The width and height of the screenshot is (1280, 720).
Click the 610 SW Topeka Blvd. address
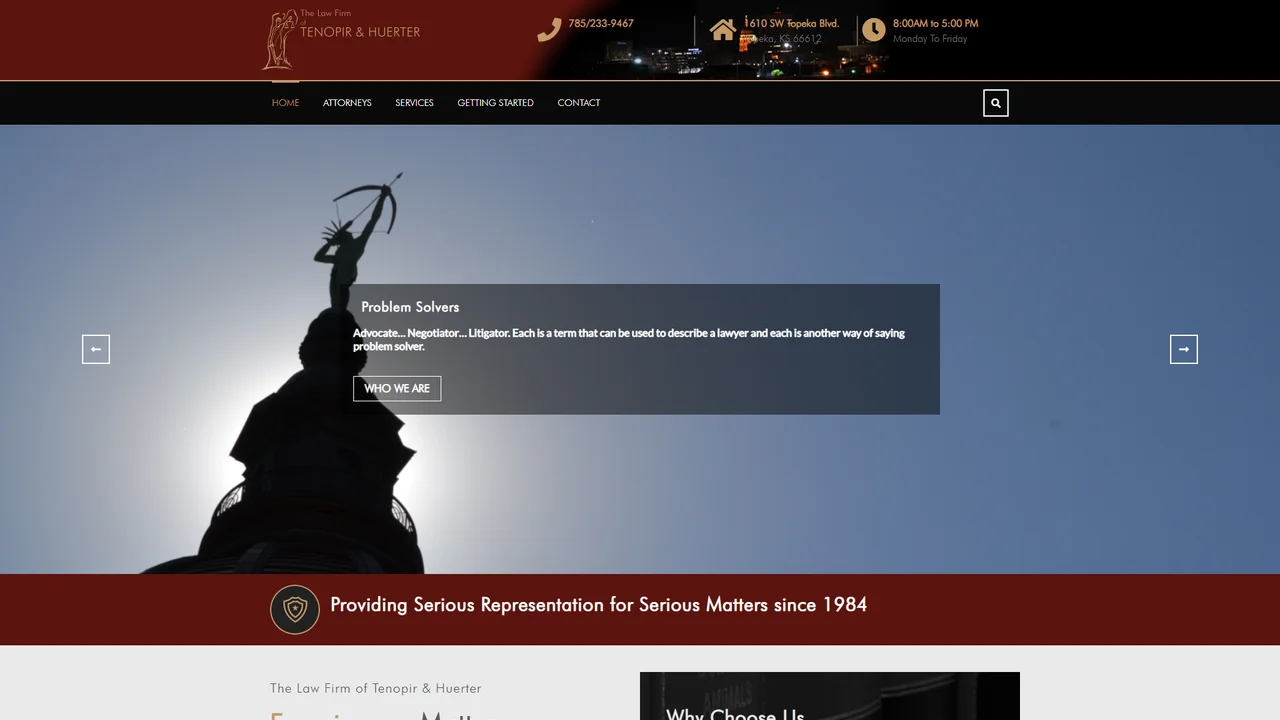click(792, 23)
